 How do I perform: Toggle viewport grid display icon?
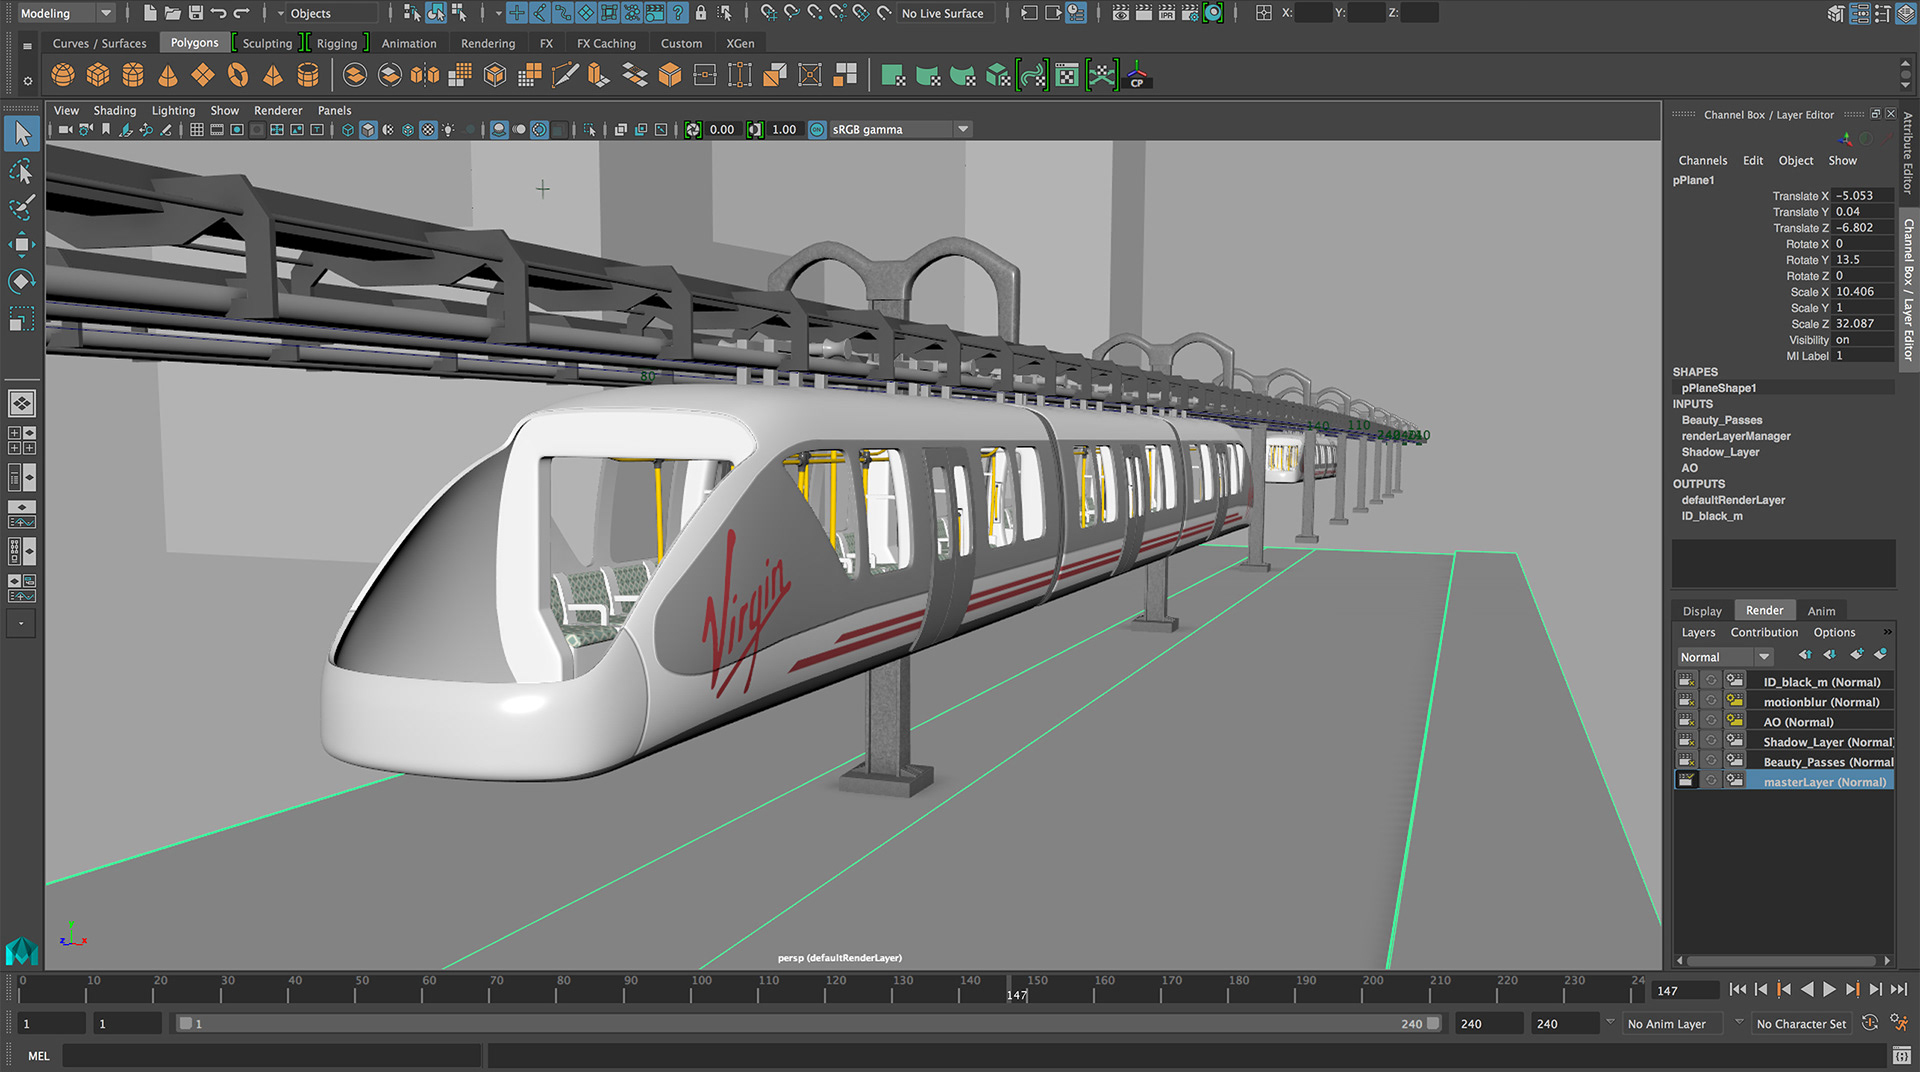(197, 130)
